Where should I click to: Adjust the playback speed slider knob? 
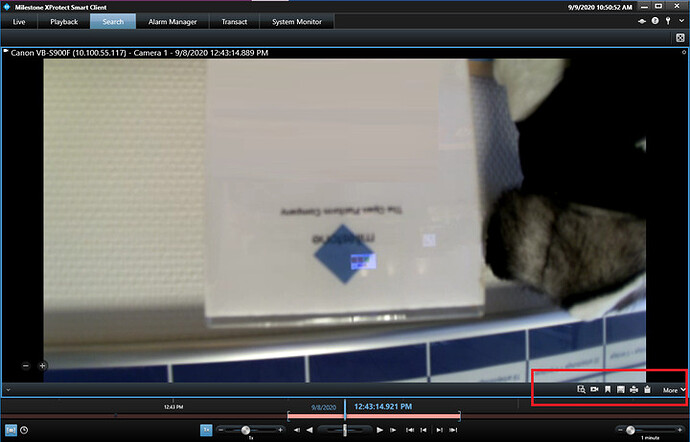point(246,430)
